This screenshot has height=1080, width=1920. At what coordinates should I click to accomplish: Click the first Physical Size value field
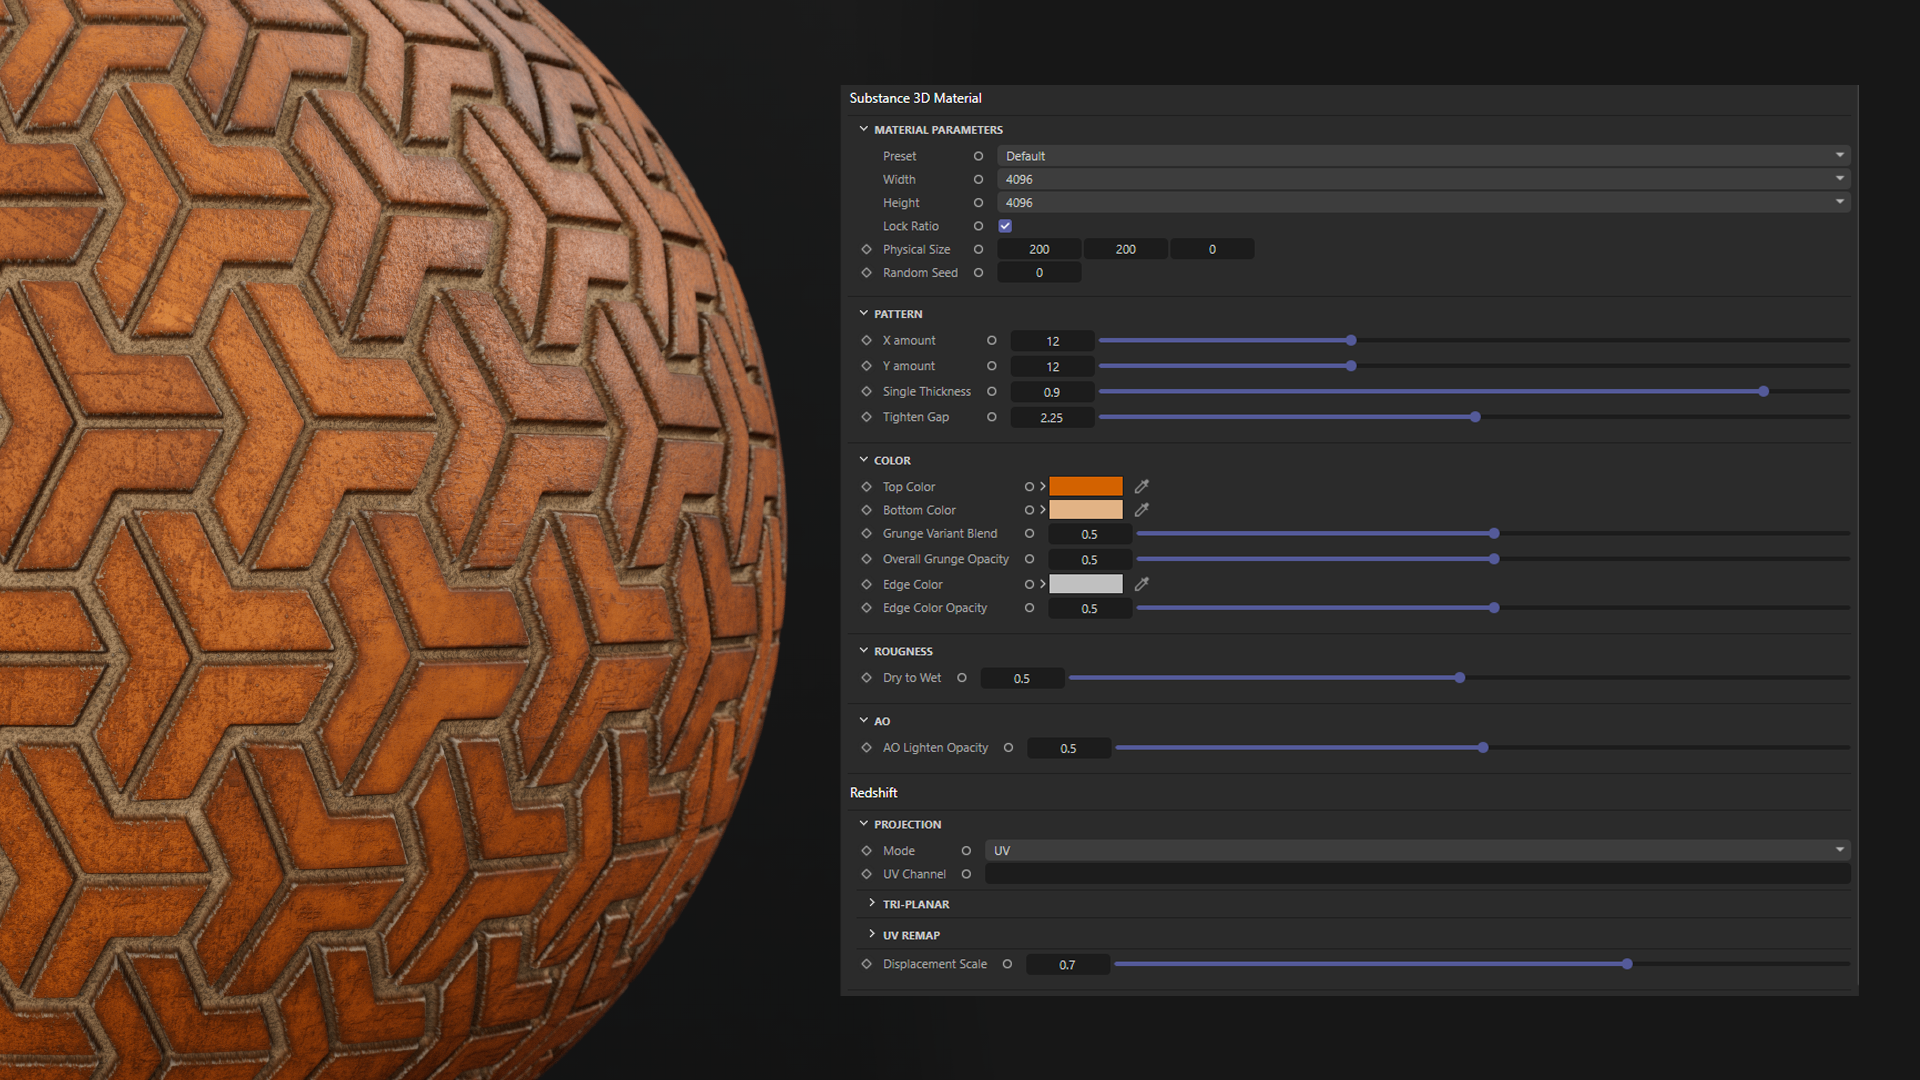click(x=1039, y=249)
